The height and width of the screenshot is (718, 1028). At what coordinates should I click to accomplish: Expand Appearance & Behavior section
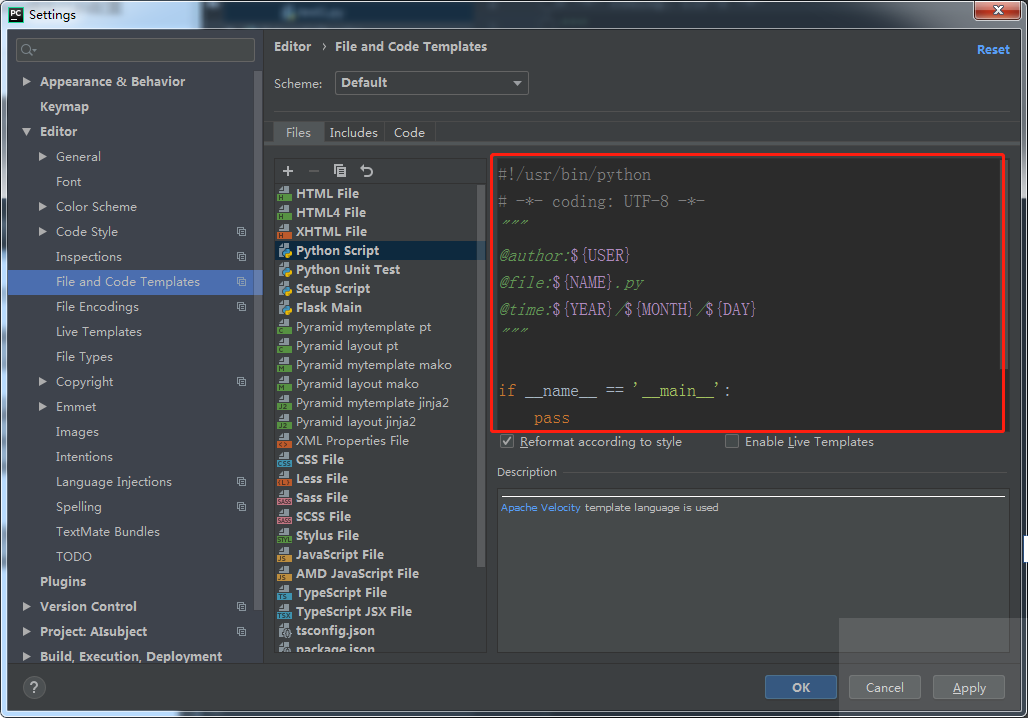pyautogui.click(x=27, y=81)
